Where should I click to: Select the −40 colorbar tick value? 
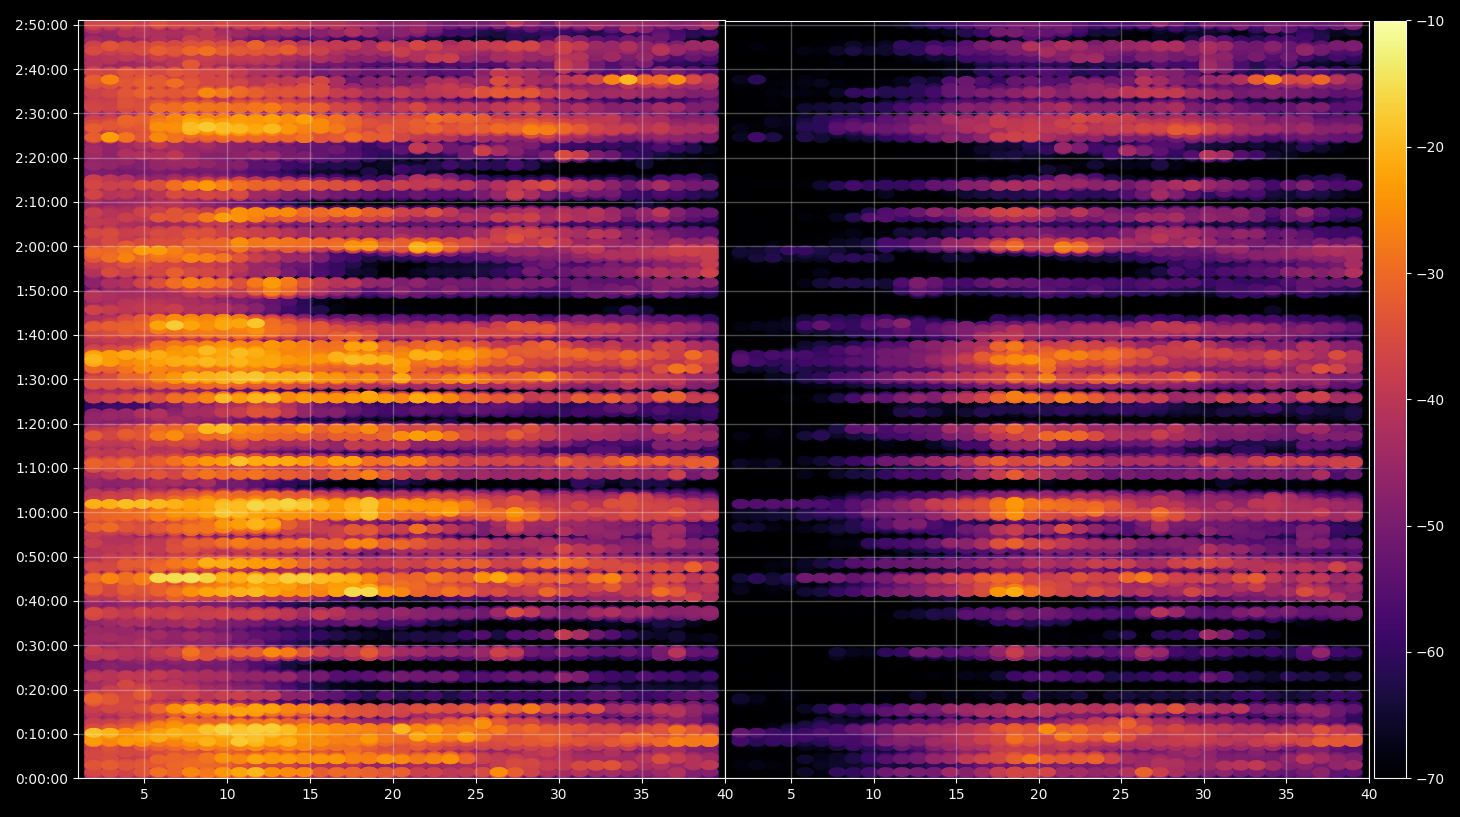(1430, 400)
